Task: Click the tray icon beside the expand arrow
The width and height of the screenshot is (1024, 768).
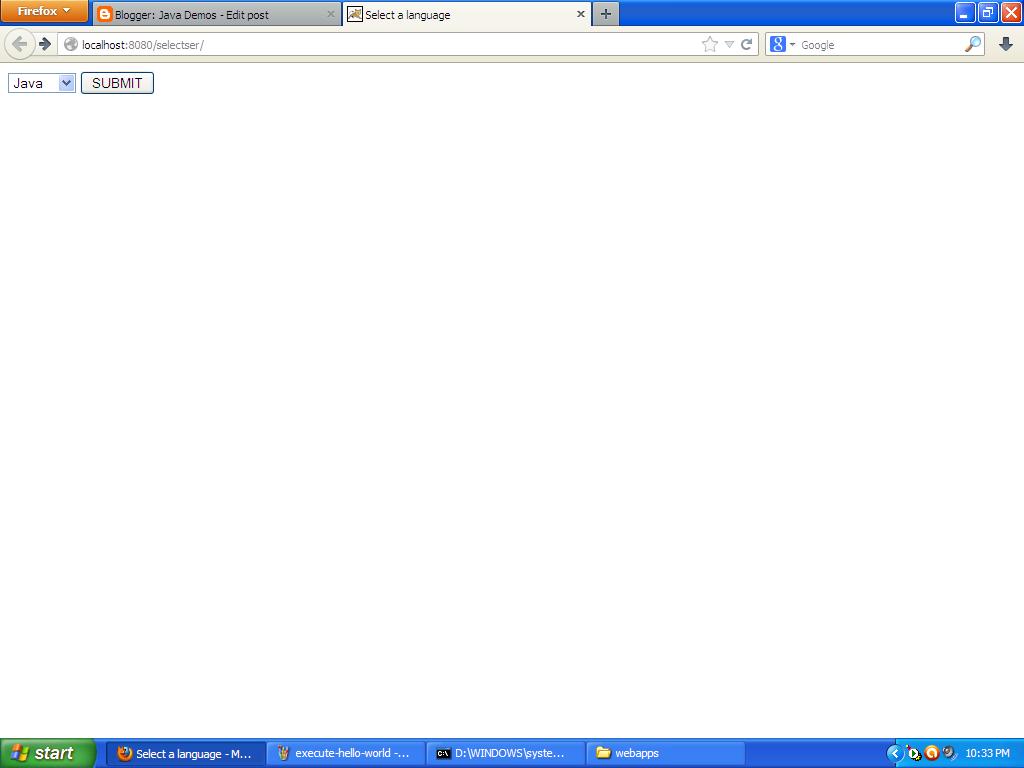Action: click(x=914, y=753)
